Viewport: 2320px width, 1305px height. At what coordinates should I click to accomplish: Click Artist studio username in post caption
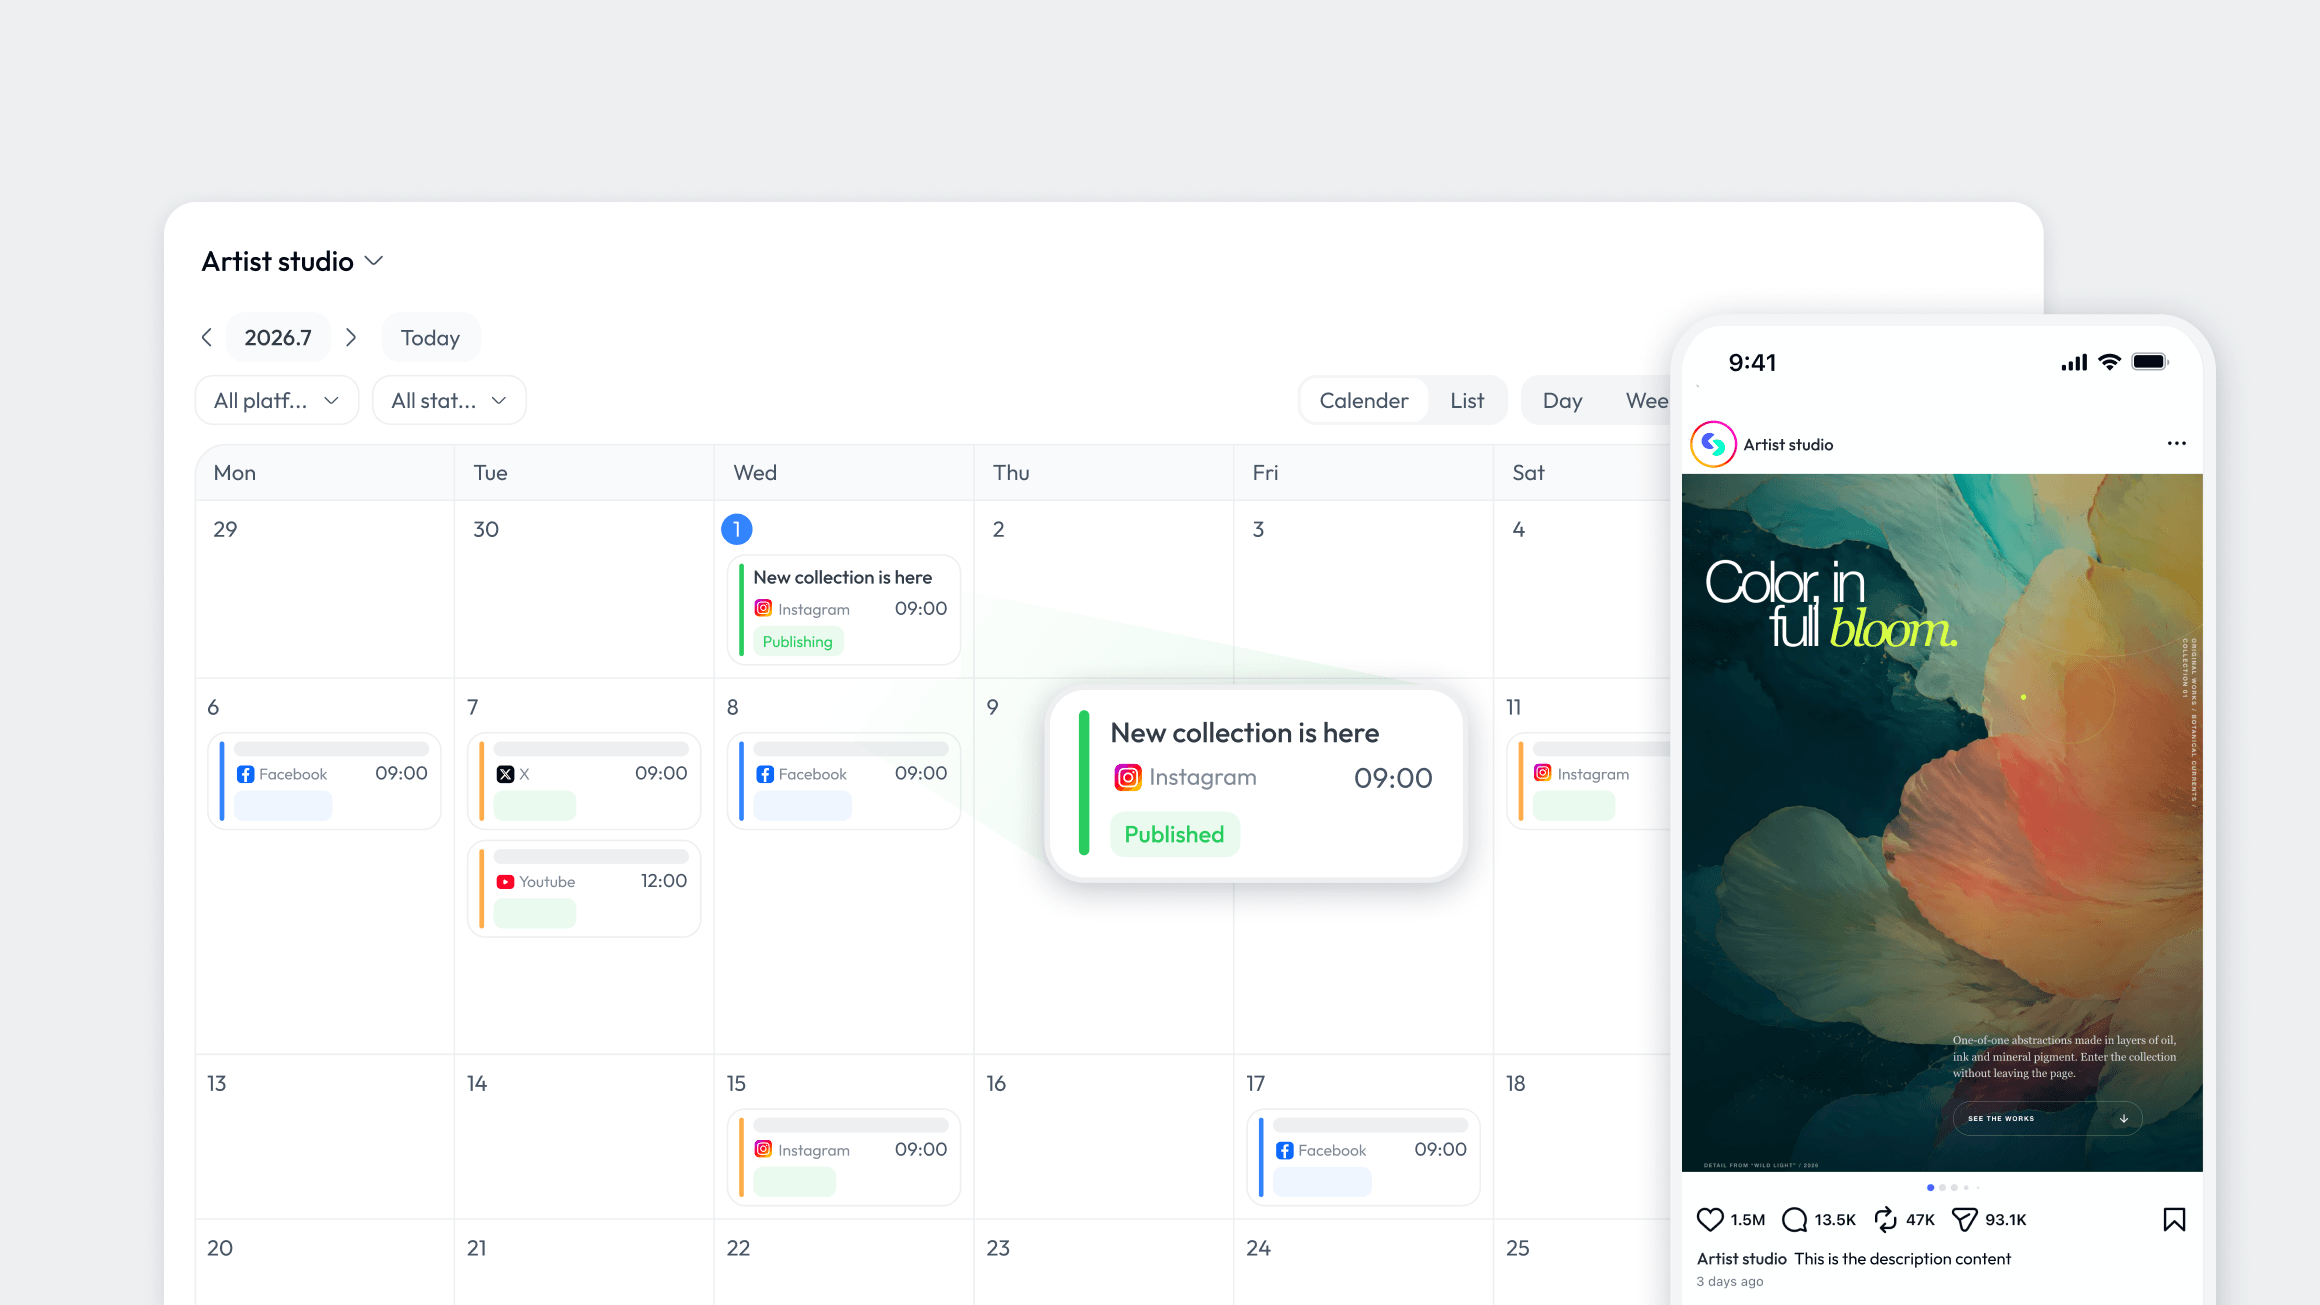click(x=1741, y=1258)
